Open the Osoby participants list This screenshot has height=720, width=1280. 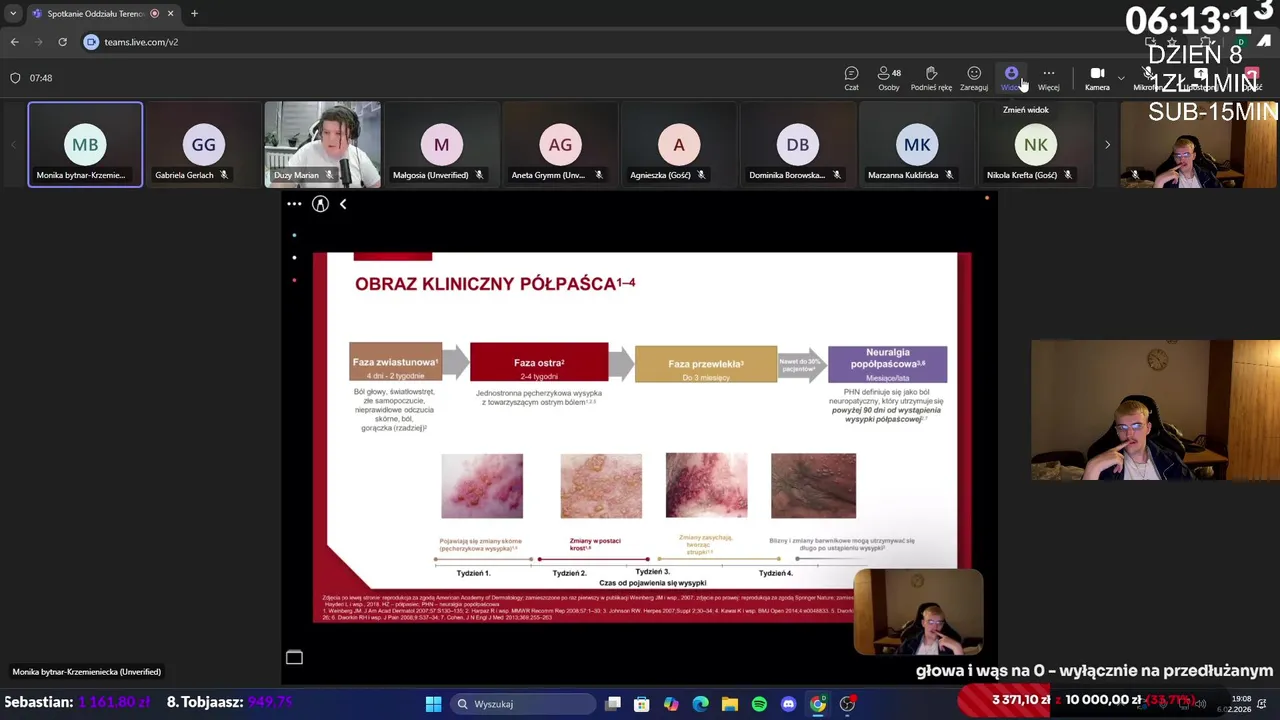pyautogui.click(x=889, y=78)
